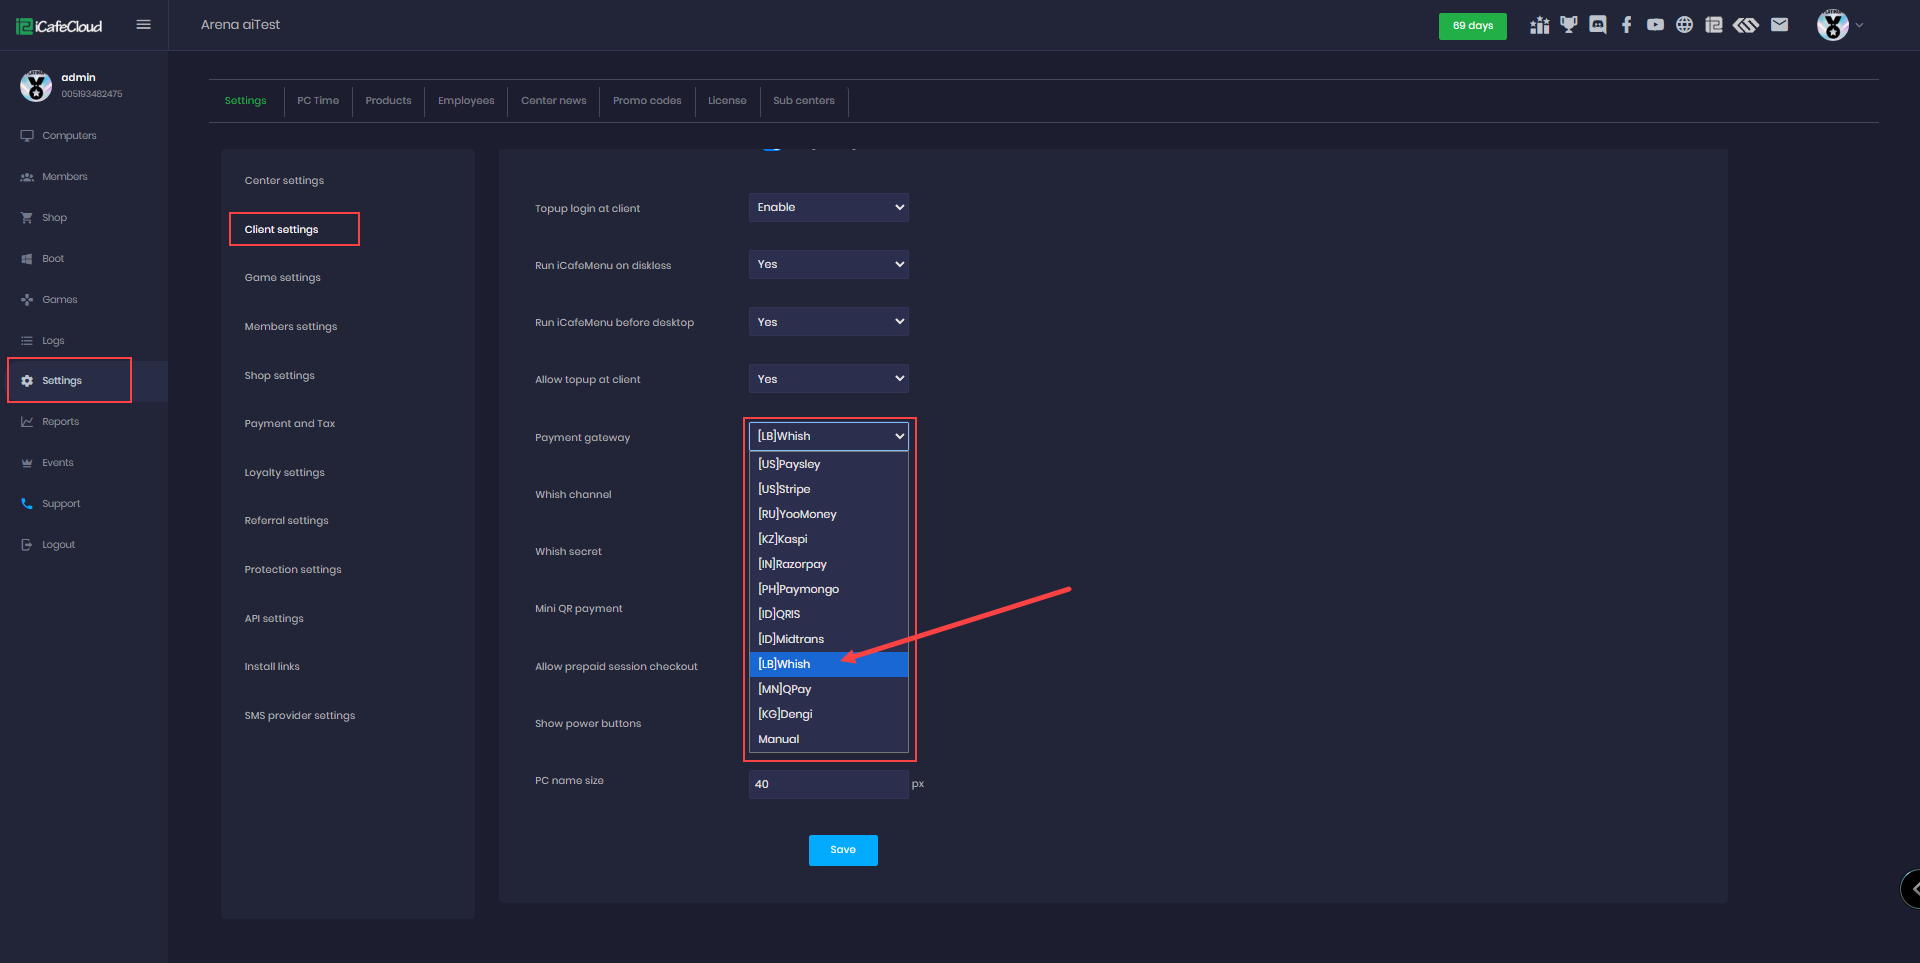Viewport: 1920px width, 963px height.
Task: Select [US]Stripe from gateway list
Action: click(785, 489)
